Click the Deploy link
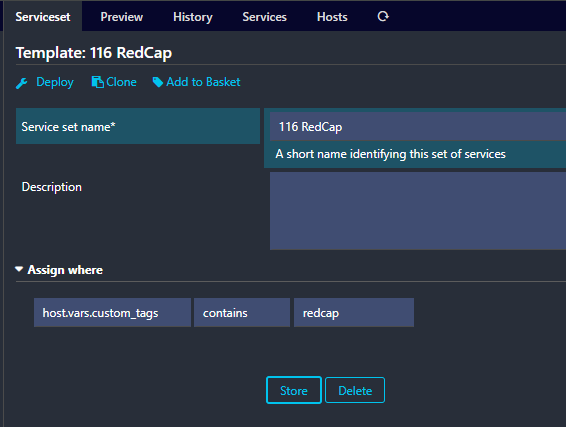Screen dimensions: 566x427 coord(55,82)
